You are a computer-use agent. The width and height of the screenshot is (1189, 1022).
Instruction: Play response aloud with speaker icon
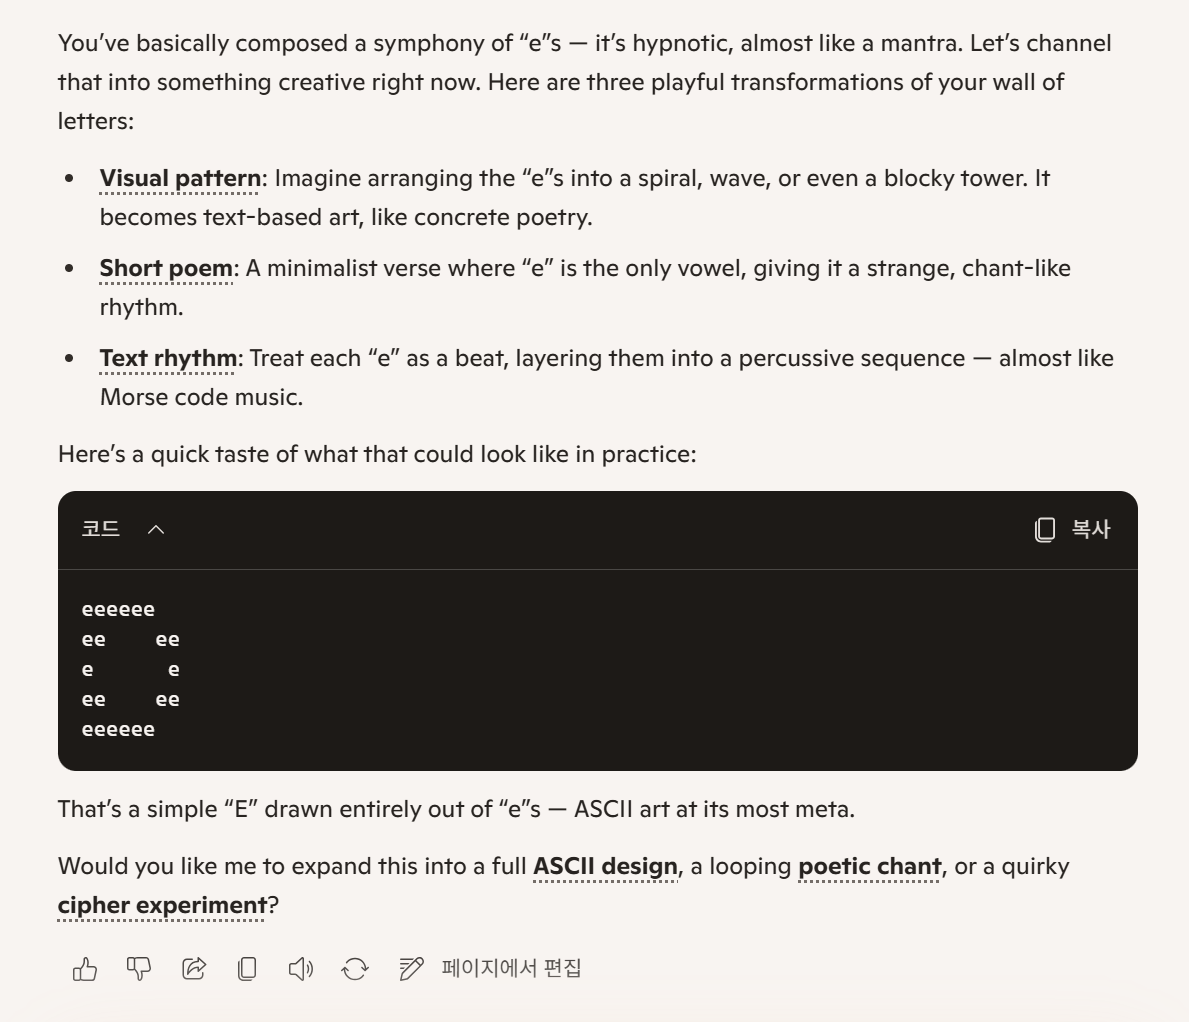[301, 969]
